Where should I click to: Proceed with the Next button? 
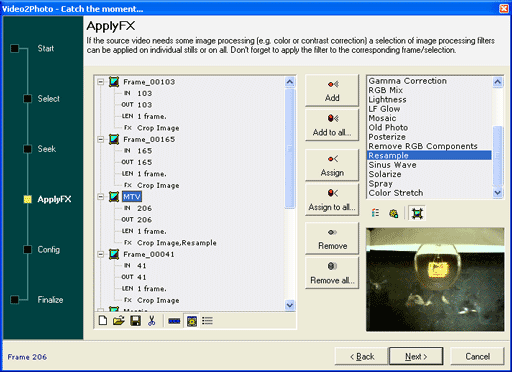416,356
